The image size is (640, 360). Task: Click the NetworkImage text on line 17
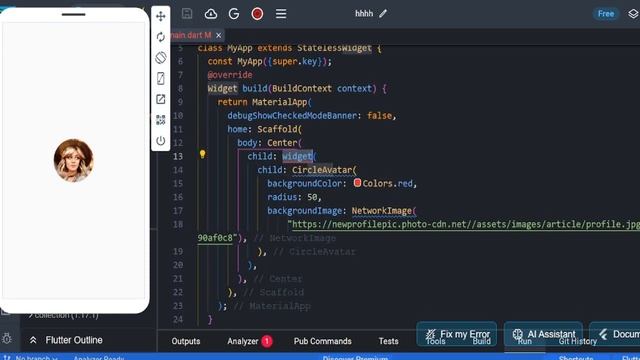[382, 211]
